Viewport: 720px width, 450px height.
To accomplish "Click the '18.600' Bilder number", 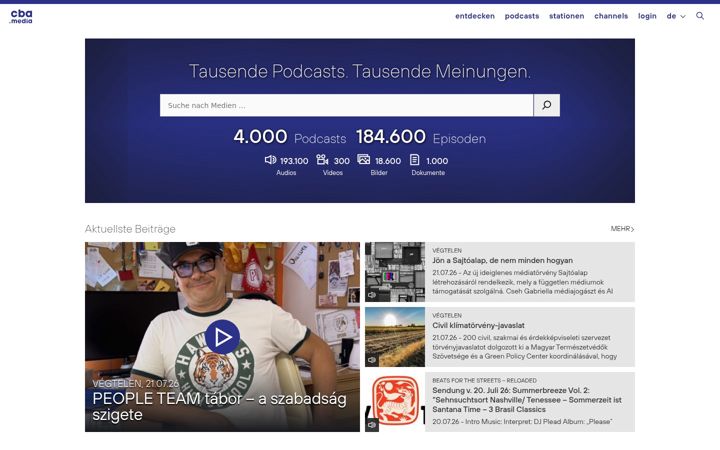I will pyautogui.click(x=388, y=161).
